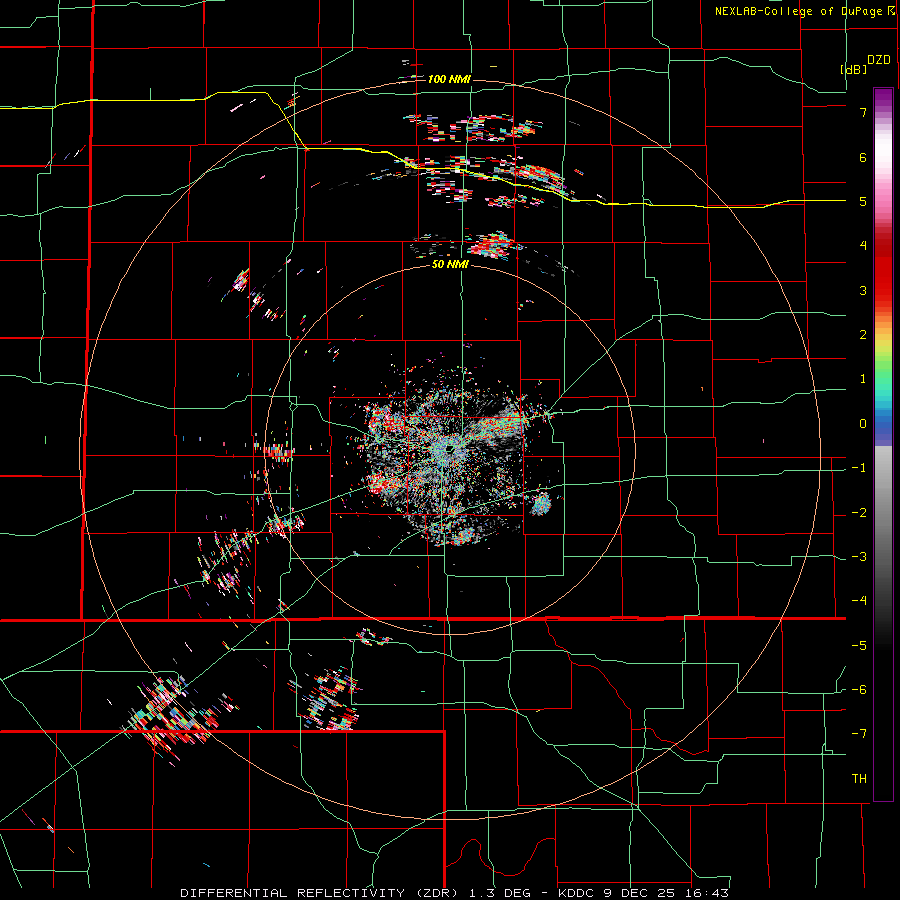Screen dimensions: 900x900
Task: Click the scale value -7 on legend
Action: 859,734
